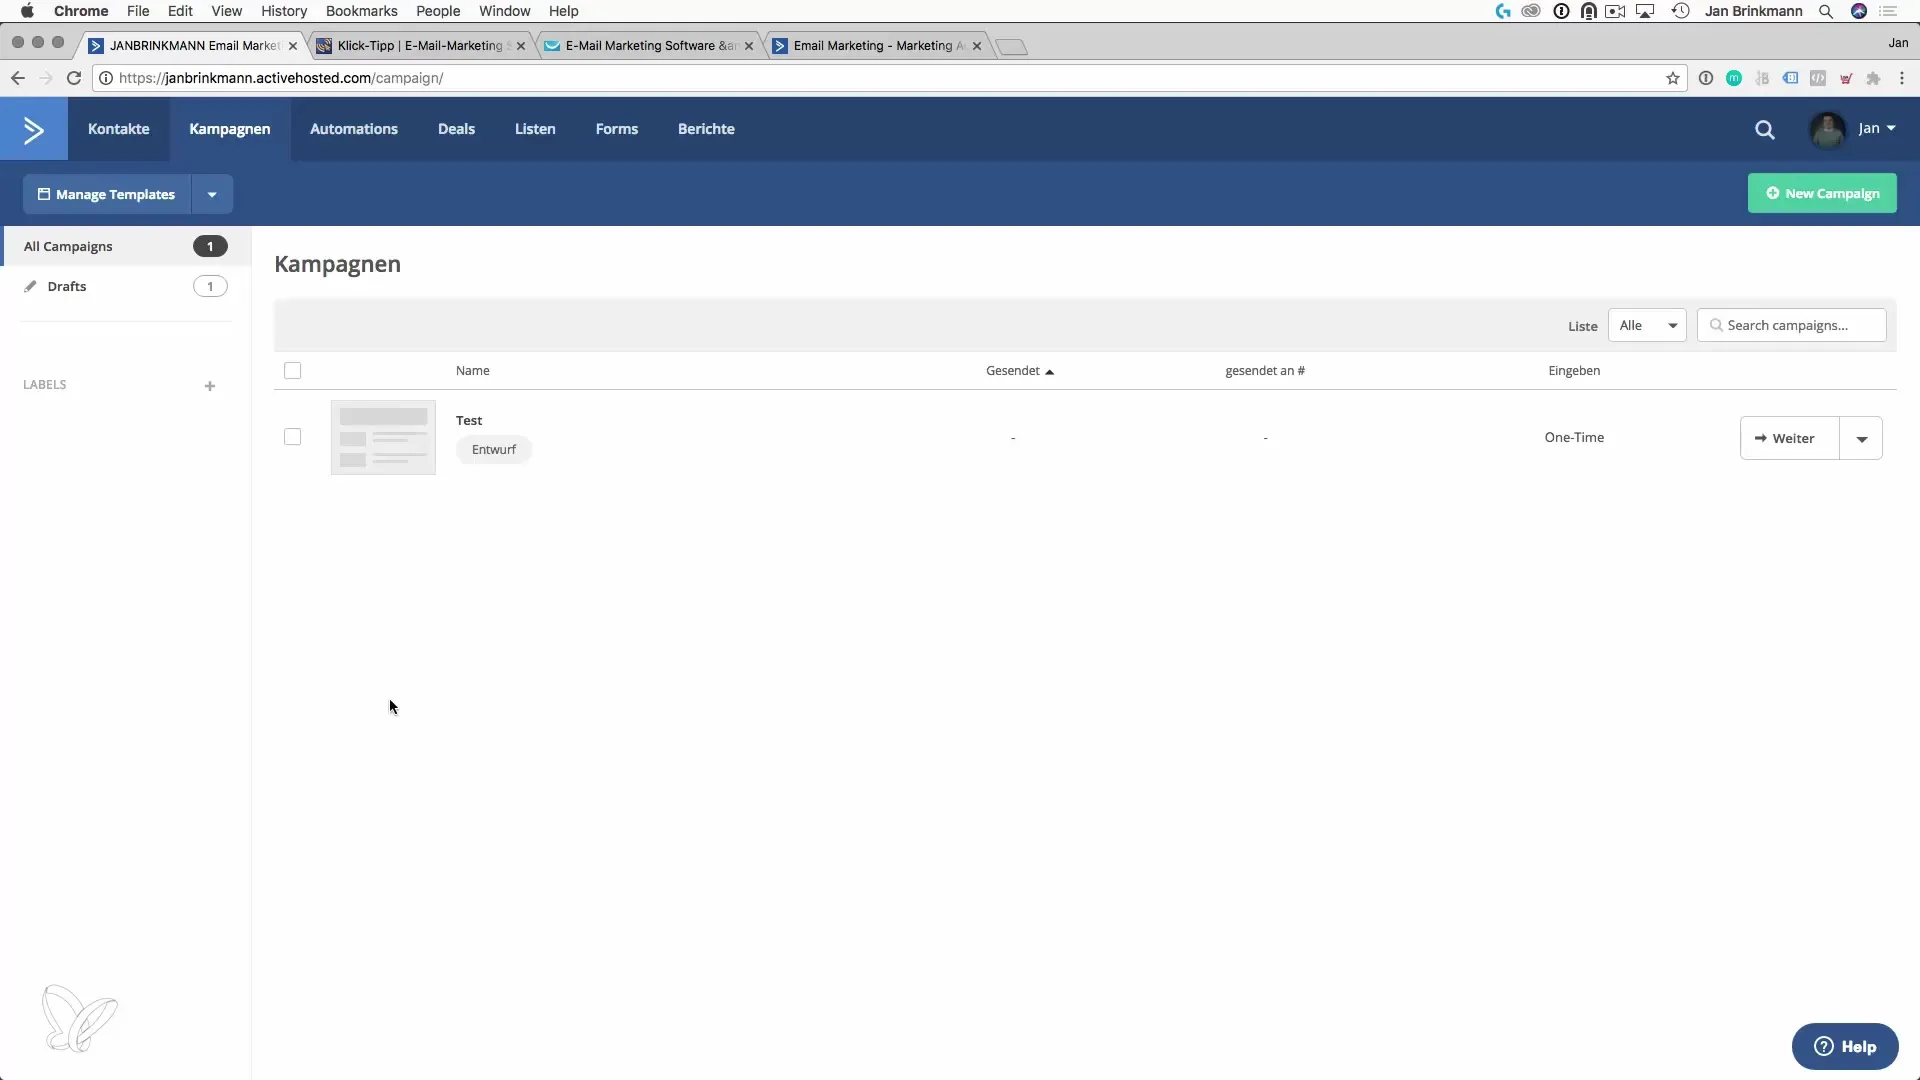
Task: Open the Berichte tab
Action: point(706,129)
